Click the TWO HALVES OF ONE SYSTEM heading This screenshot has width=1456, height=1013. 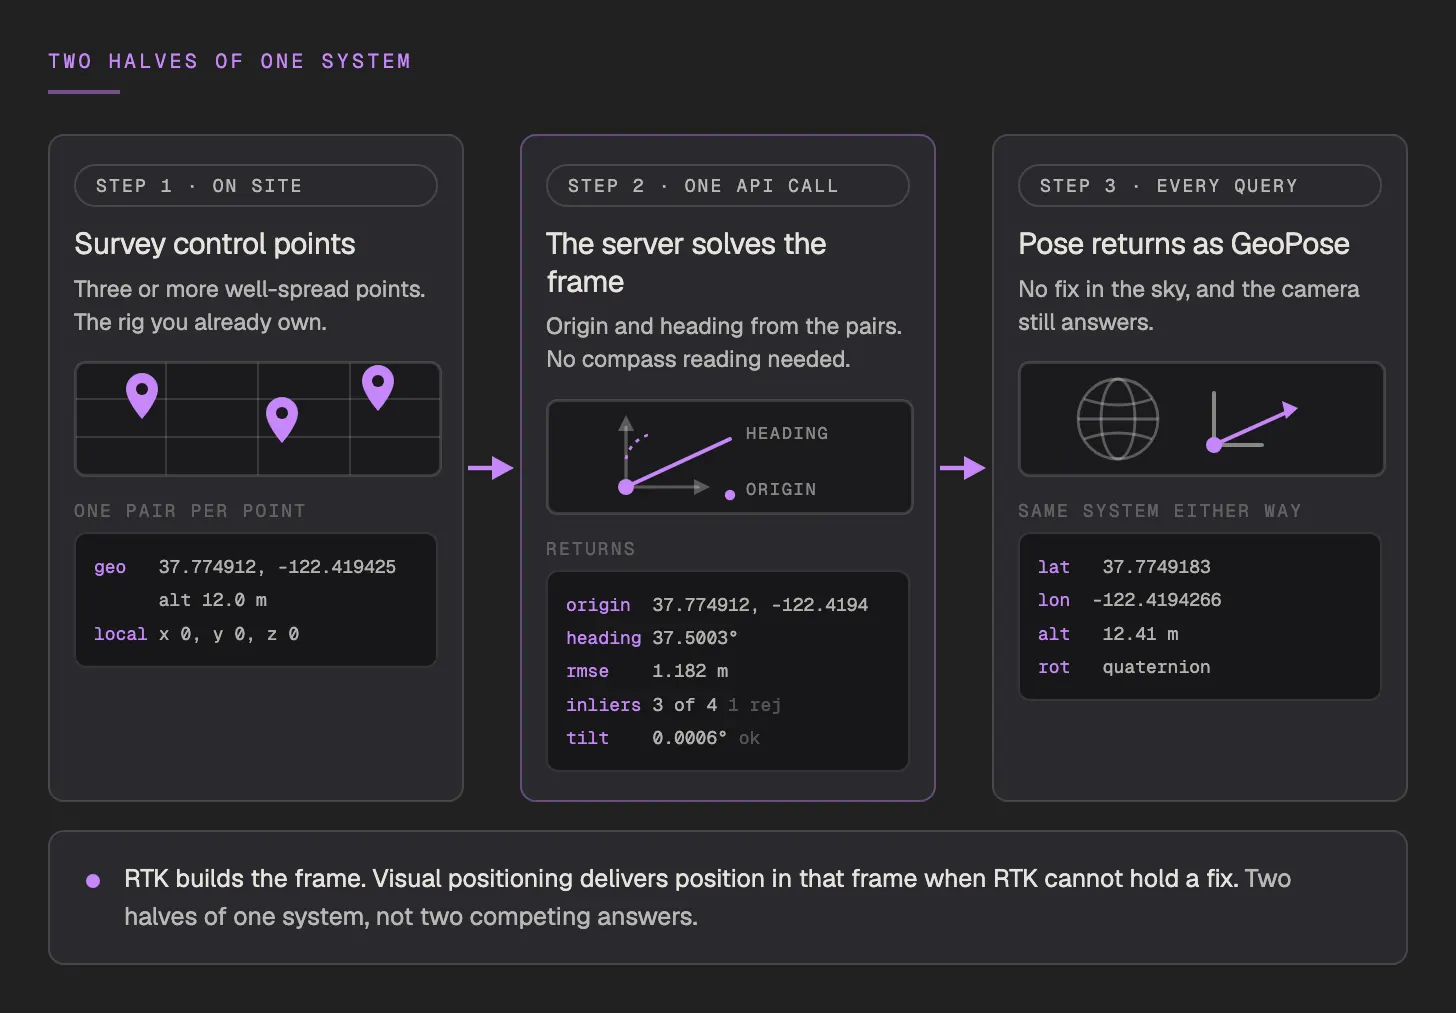tap(230, 61)
